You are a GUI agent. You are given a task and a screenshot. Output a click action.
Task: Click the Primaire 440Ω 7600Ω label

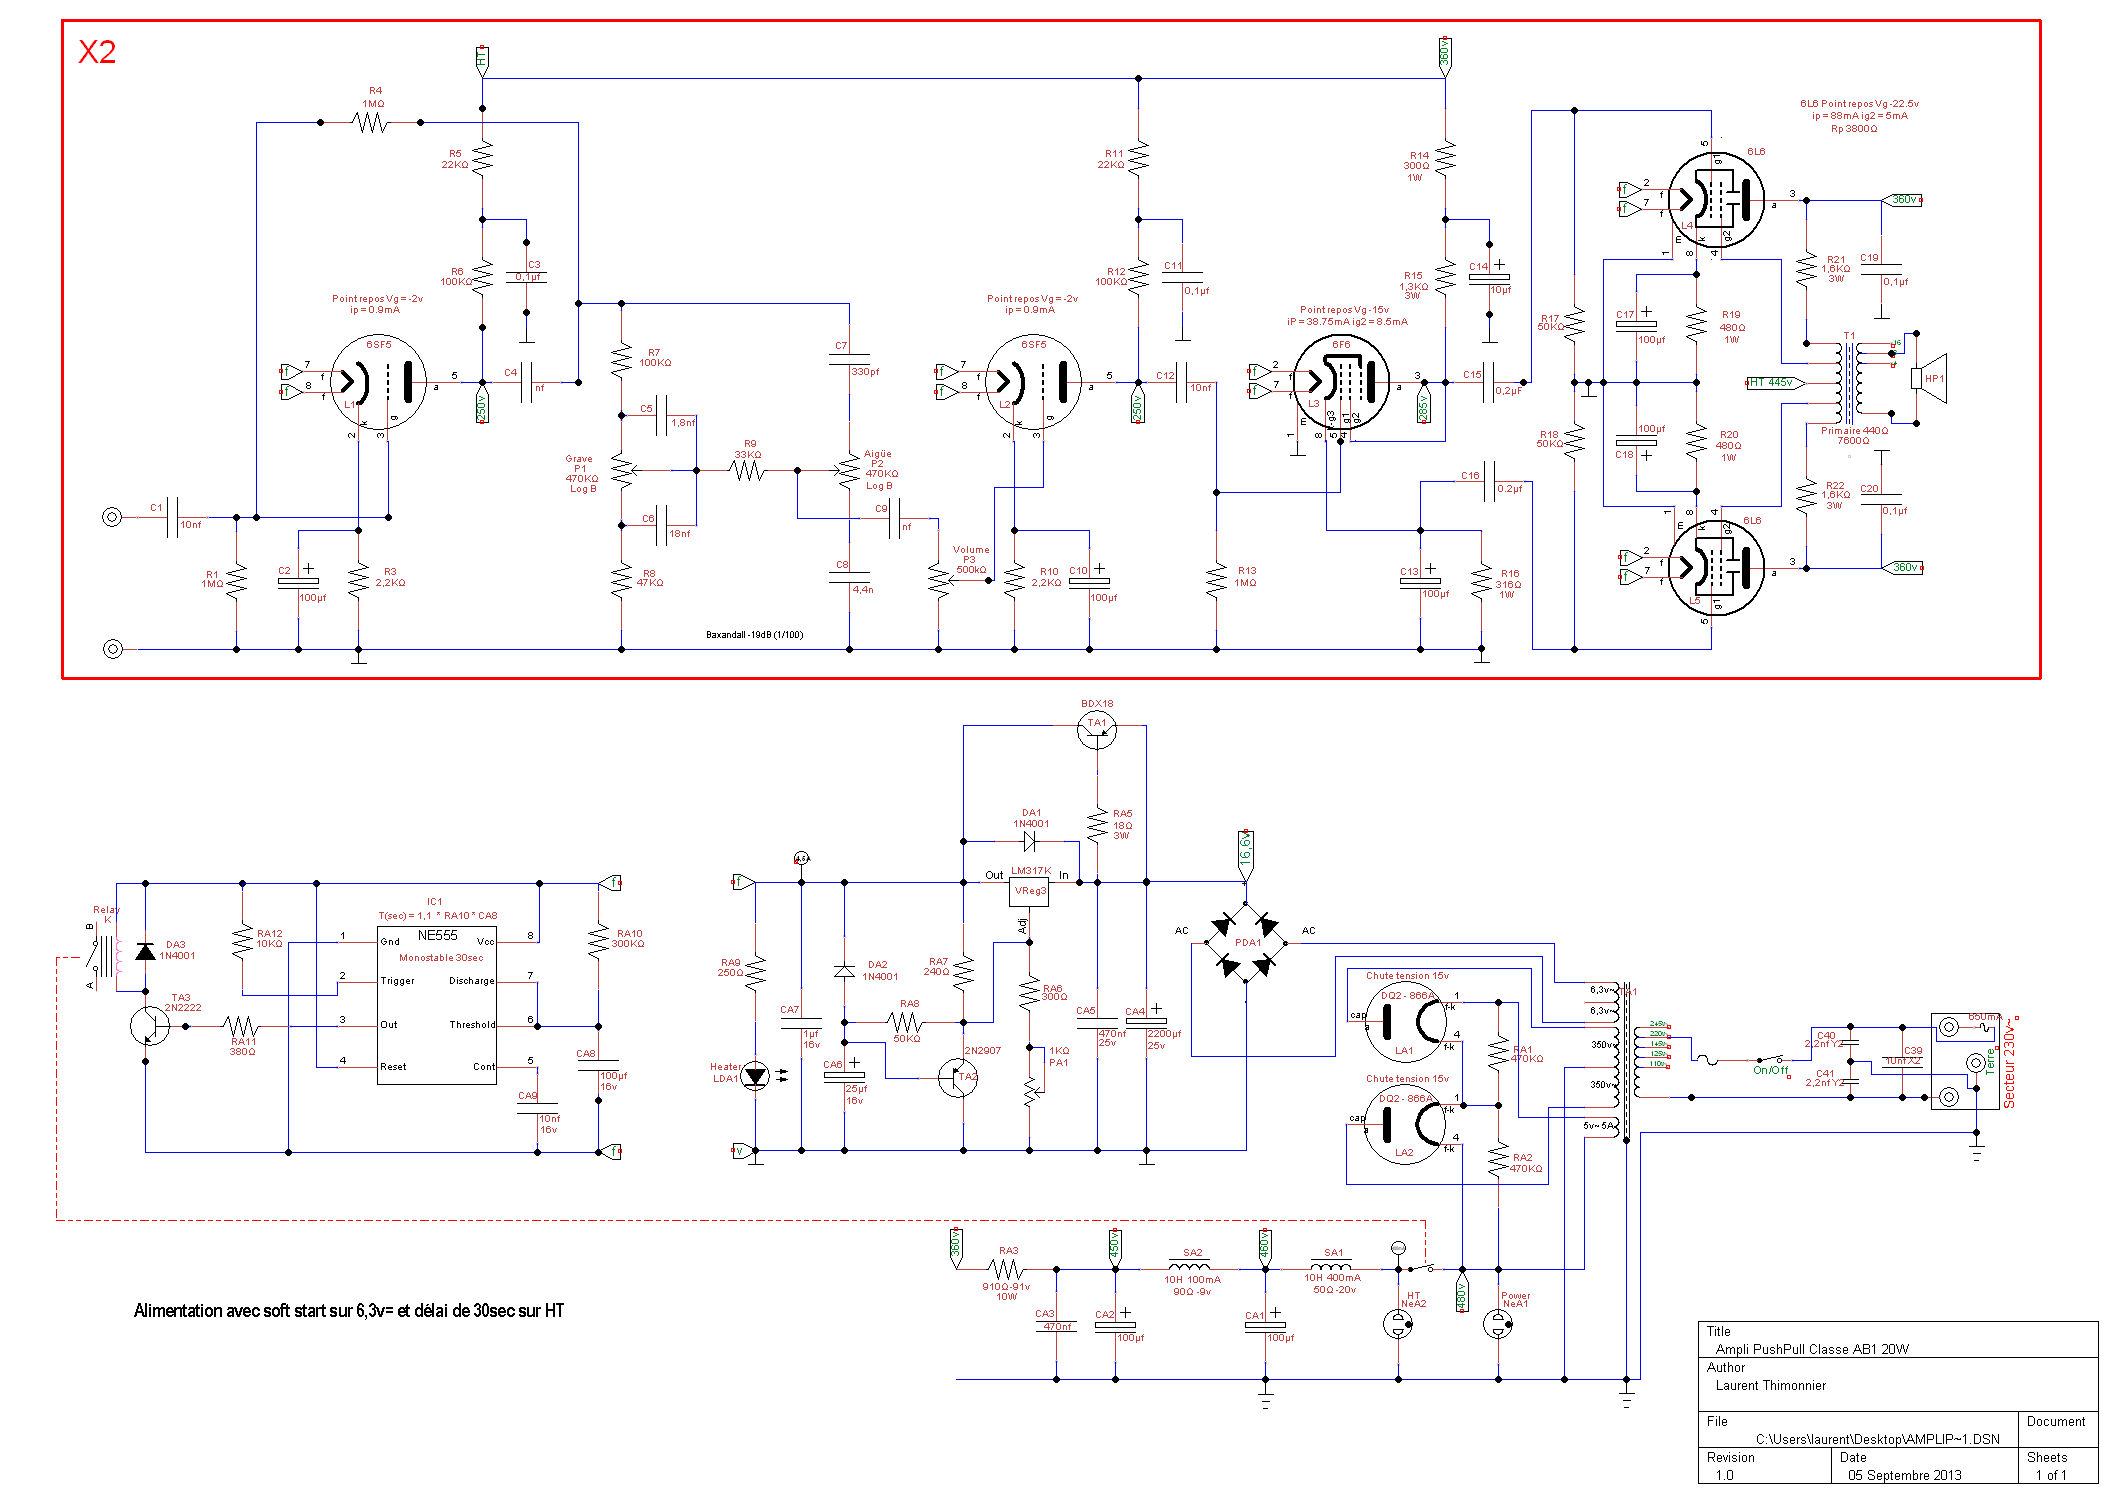(1854, 436)
